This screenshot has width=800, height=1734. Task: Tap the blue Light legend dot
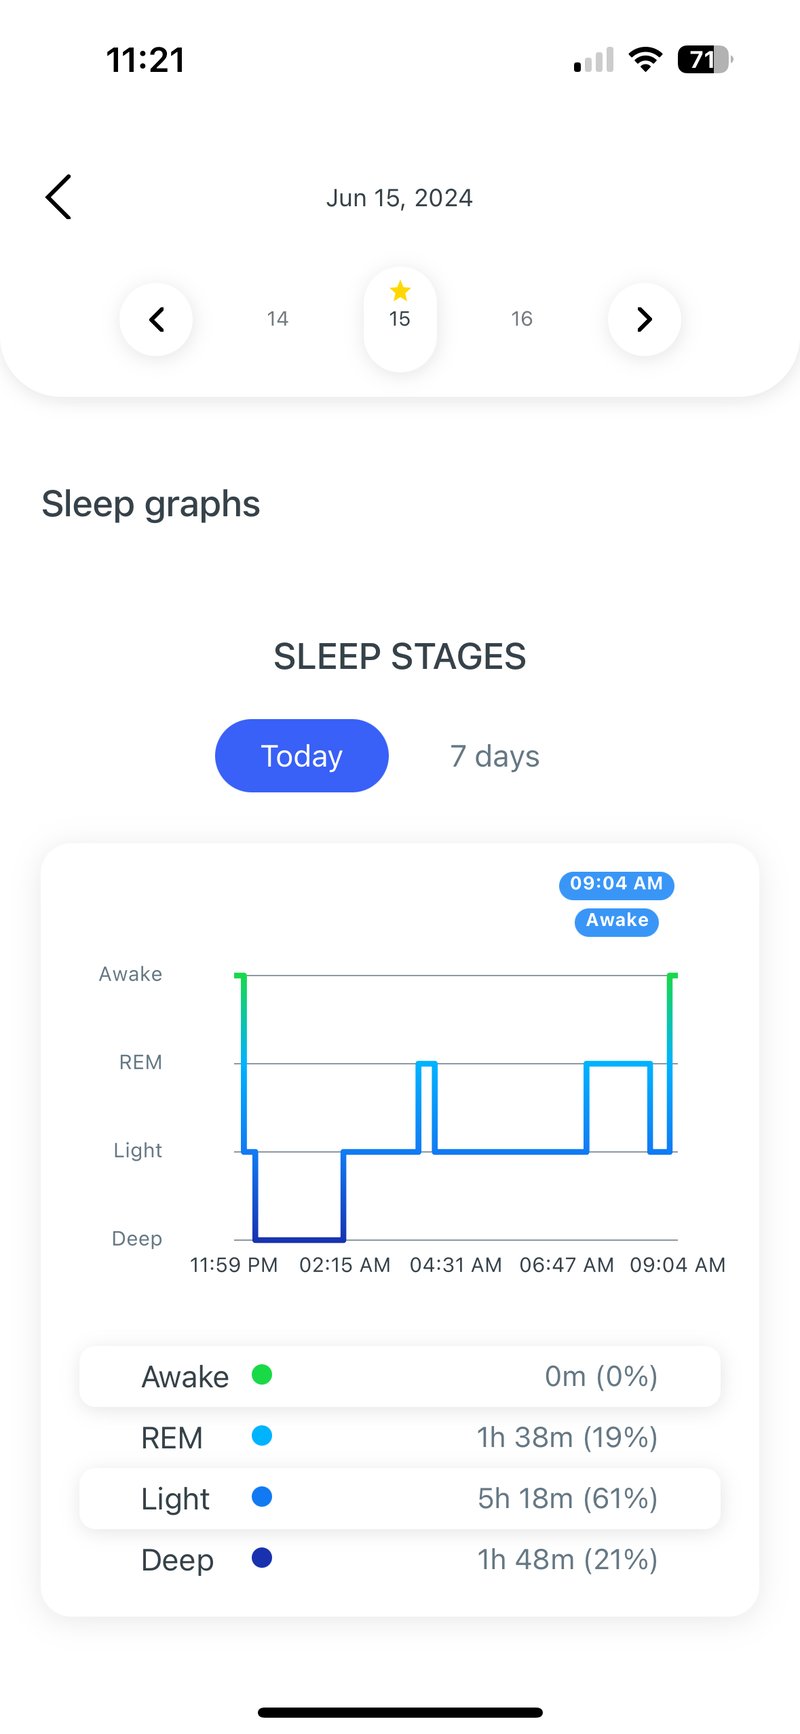(x=261, y=1498)
